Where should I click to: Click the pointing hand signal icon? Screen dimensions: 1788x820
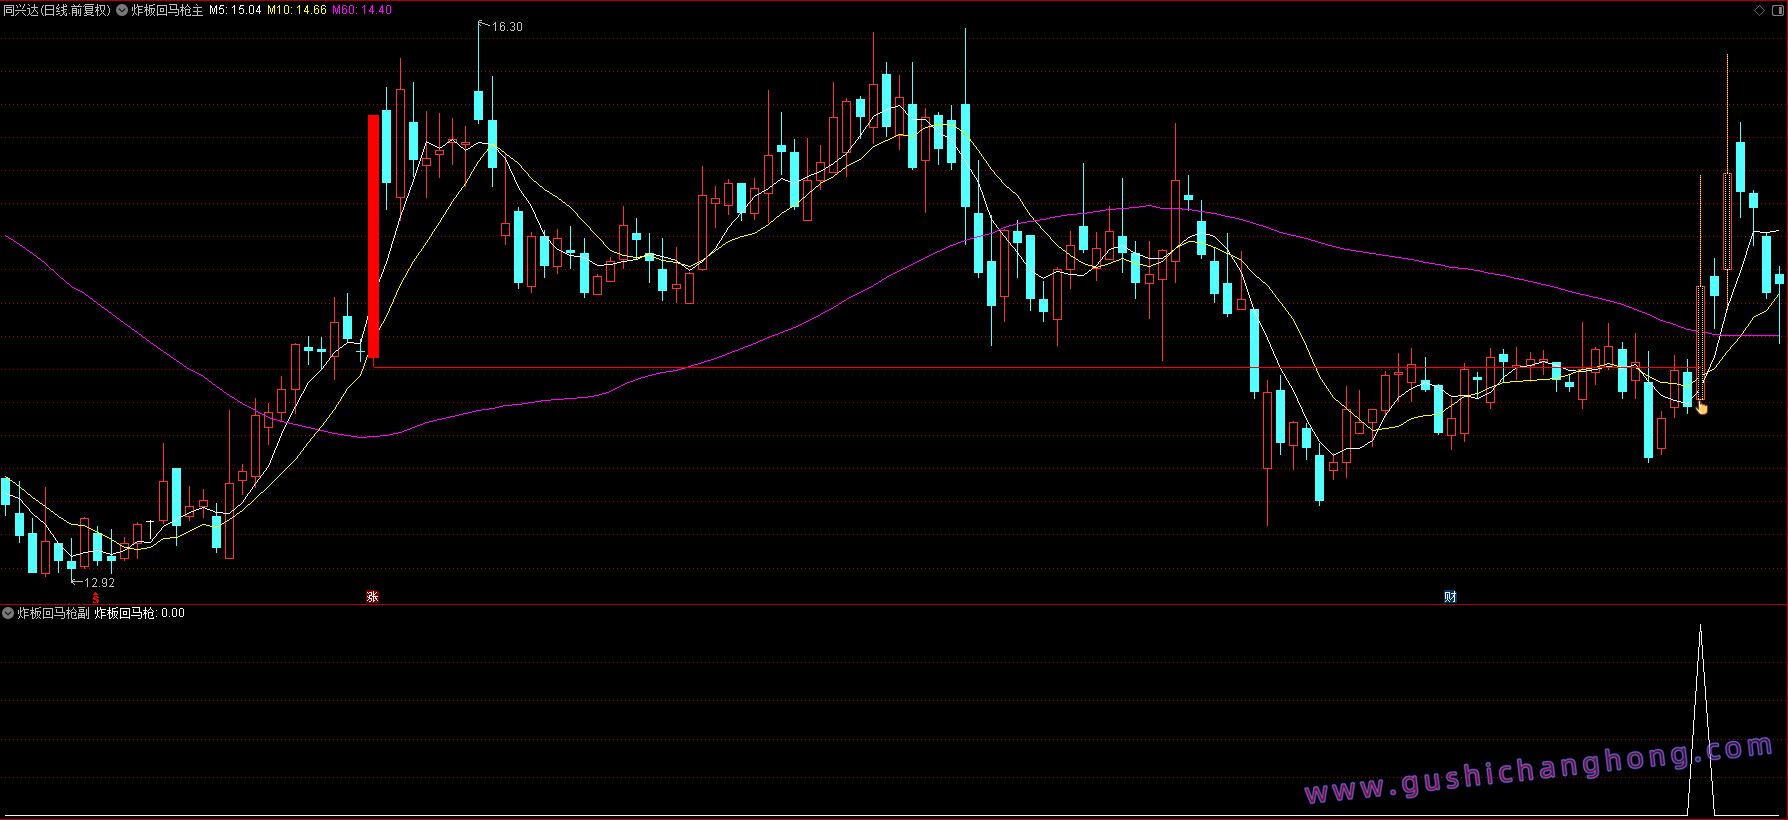(1702, 407)
